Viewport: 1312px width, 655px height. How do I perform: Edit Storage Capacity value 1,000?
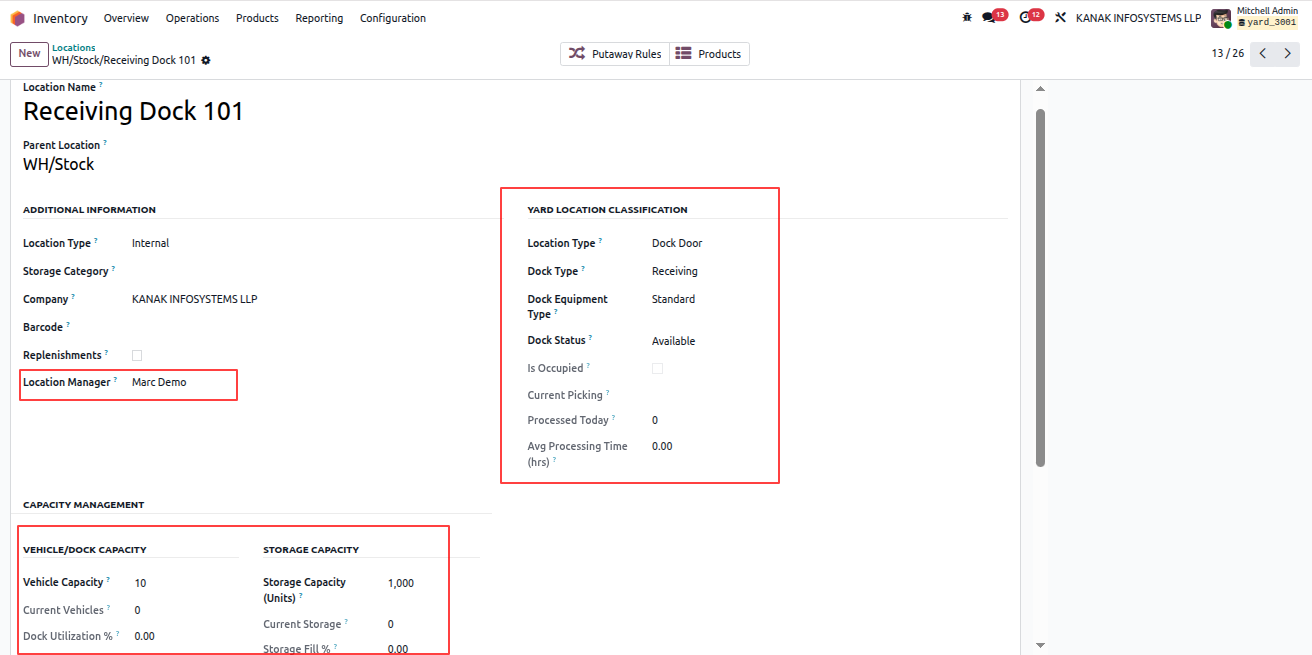point(401,583)
